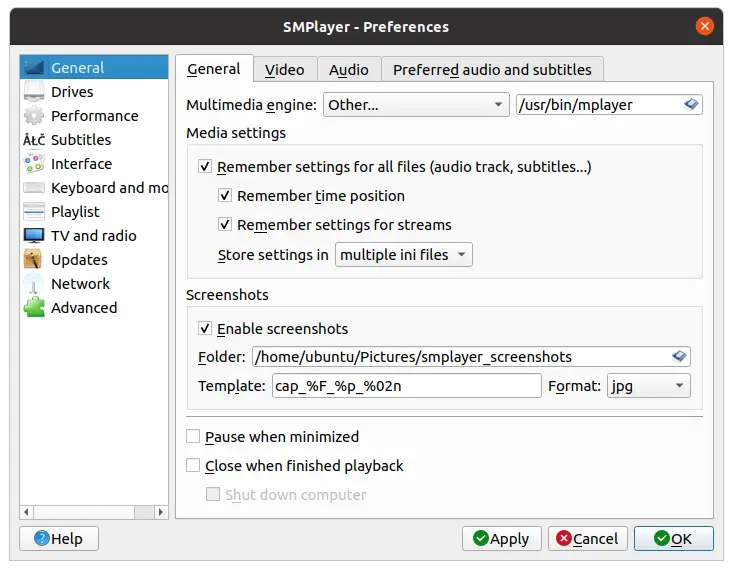Open Preferred audio and subtitles tab
The height and width of the screenshot is (570, 733).
[x=492, y=70]
